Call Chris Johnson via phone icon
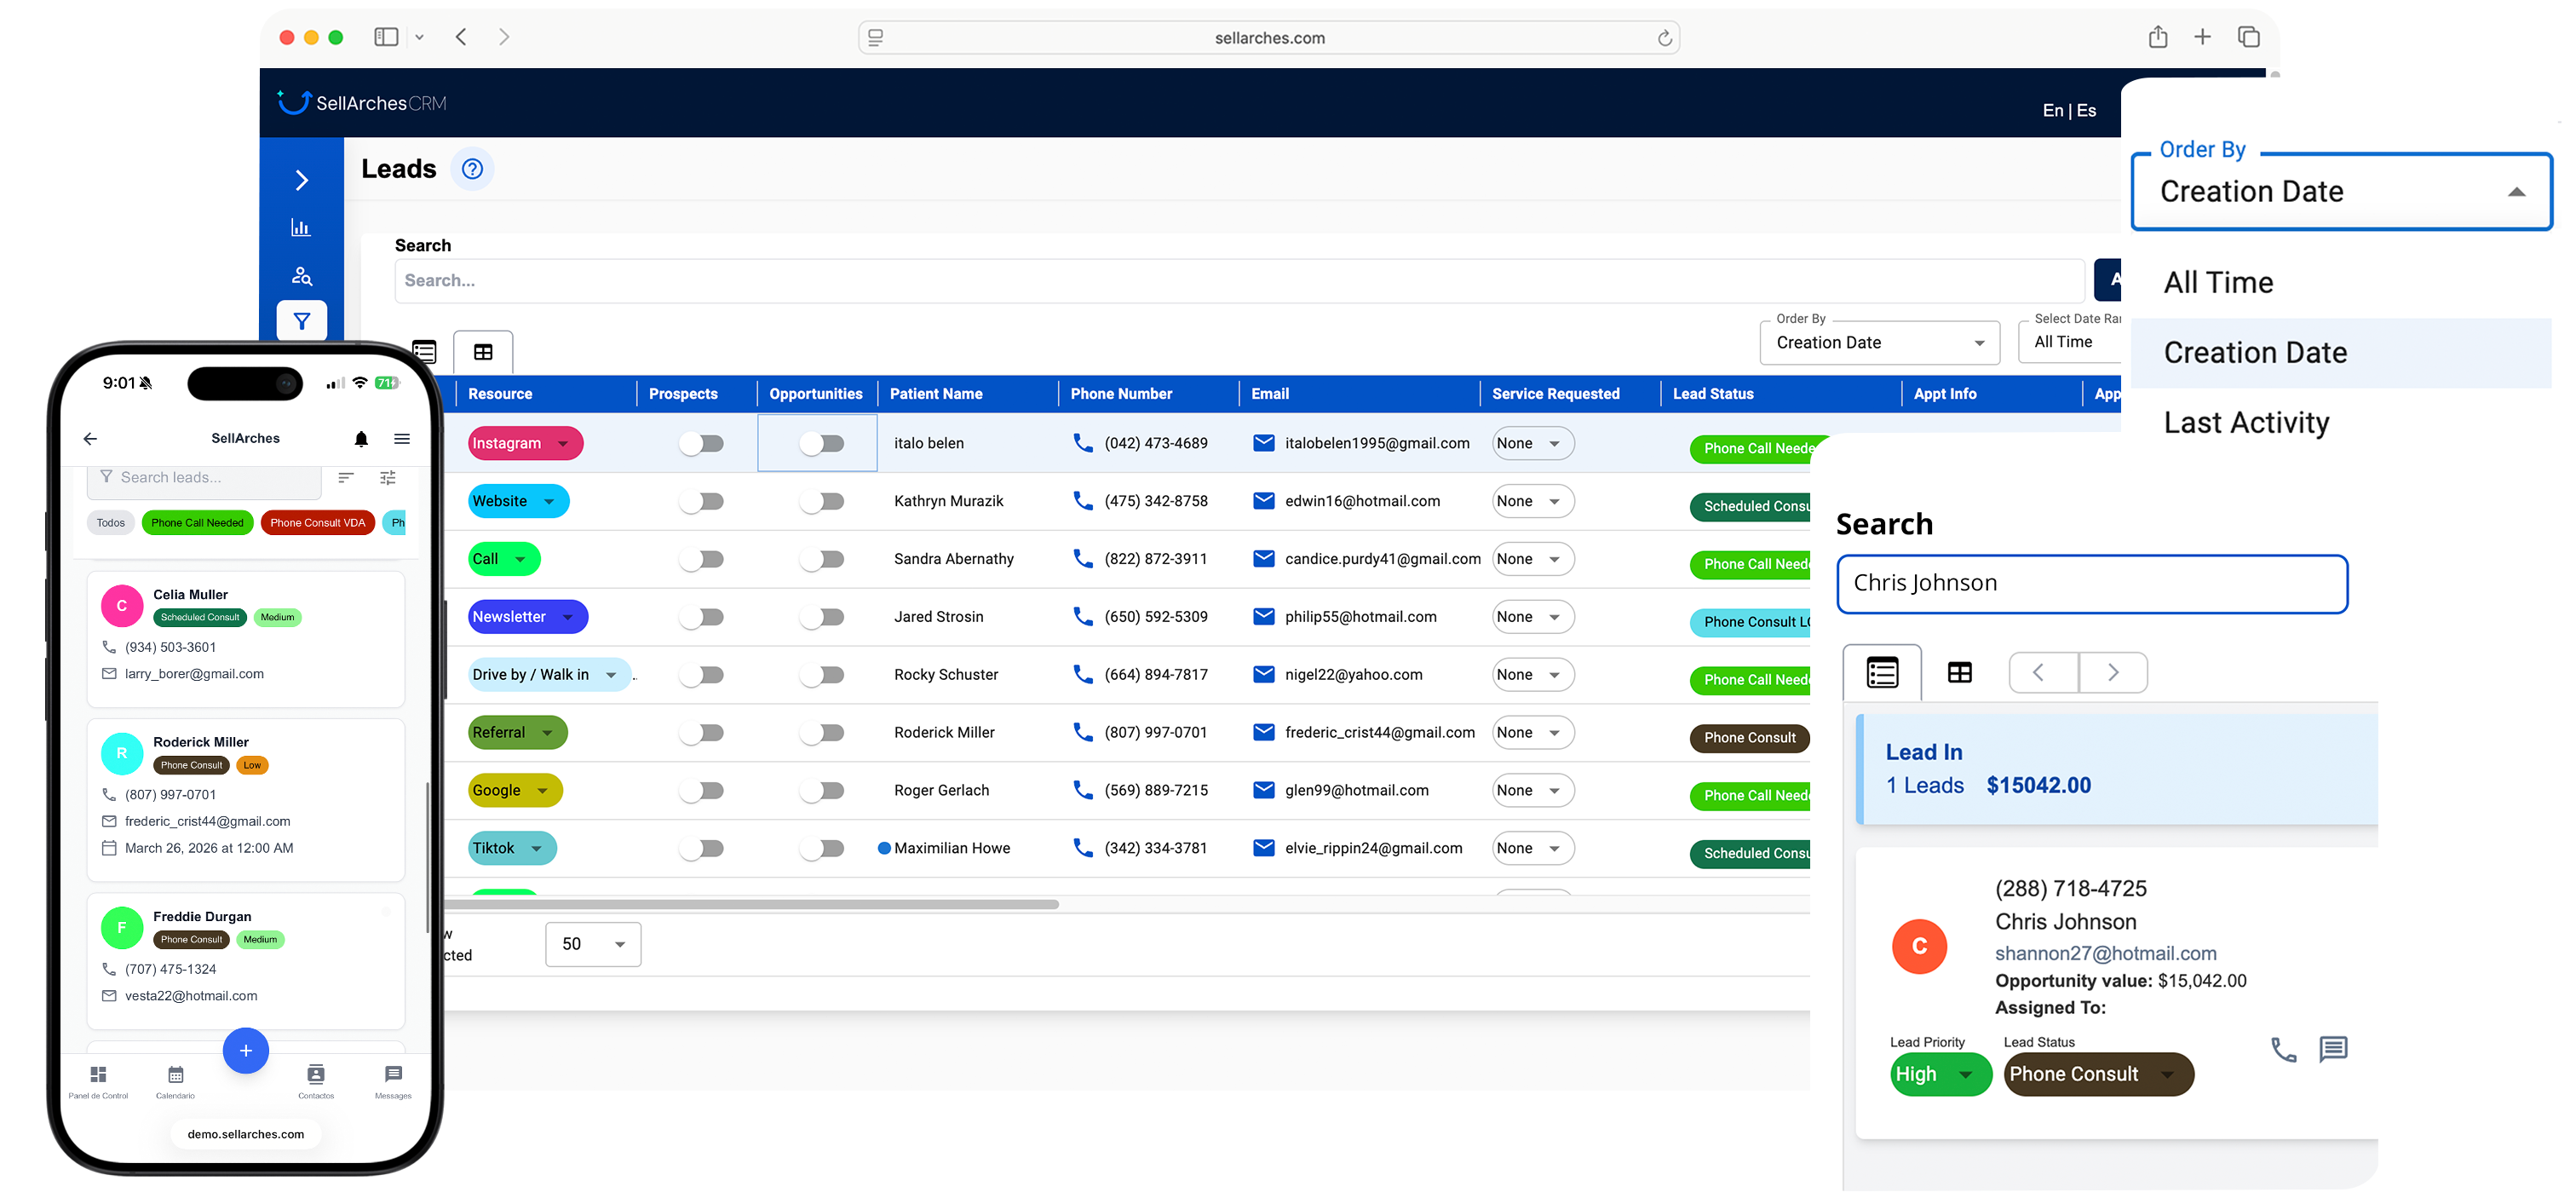This screenshot has height=1198, width=2576. click(2283, 1049)
